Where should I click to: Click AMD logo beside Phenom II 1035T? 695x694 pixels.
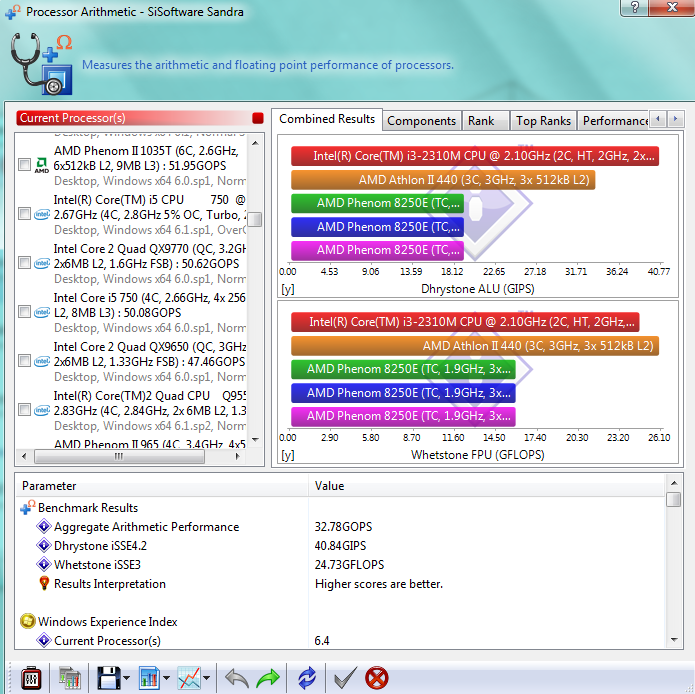pyautogui.click(x=42, y=165)
